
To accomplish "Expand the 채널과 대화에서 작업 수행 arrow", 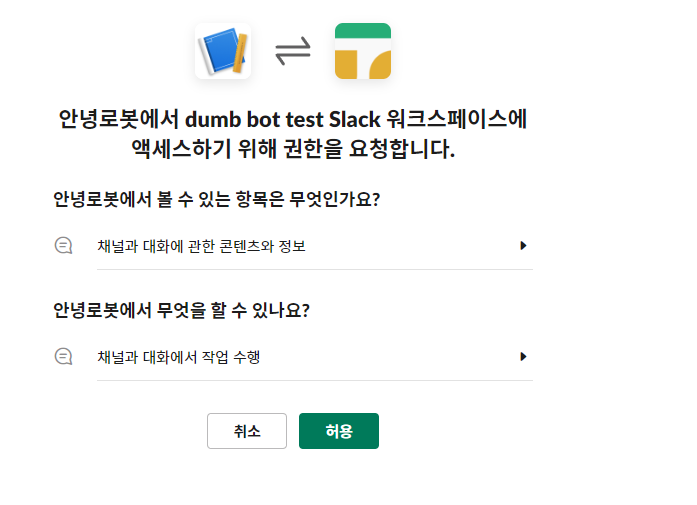I will [x=523, y=357].
